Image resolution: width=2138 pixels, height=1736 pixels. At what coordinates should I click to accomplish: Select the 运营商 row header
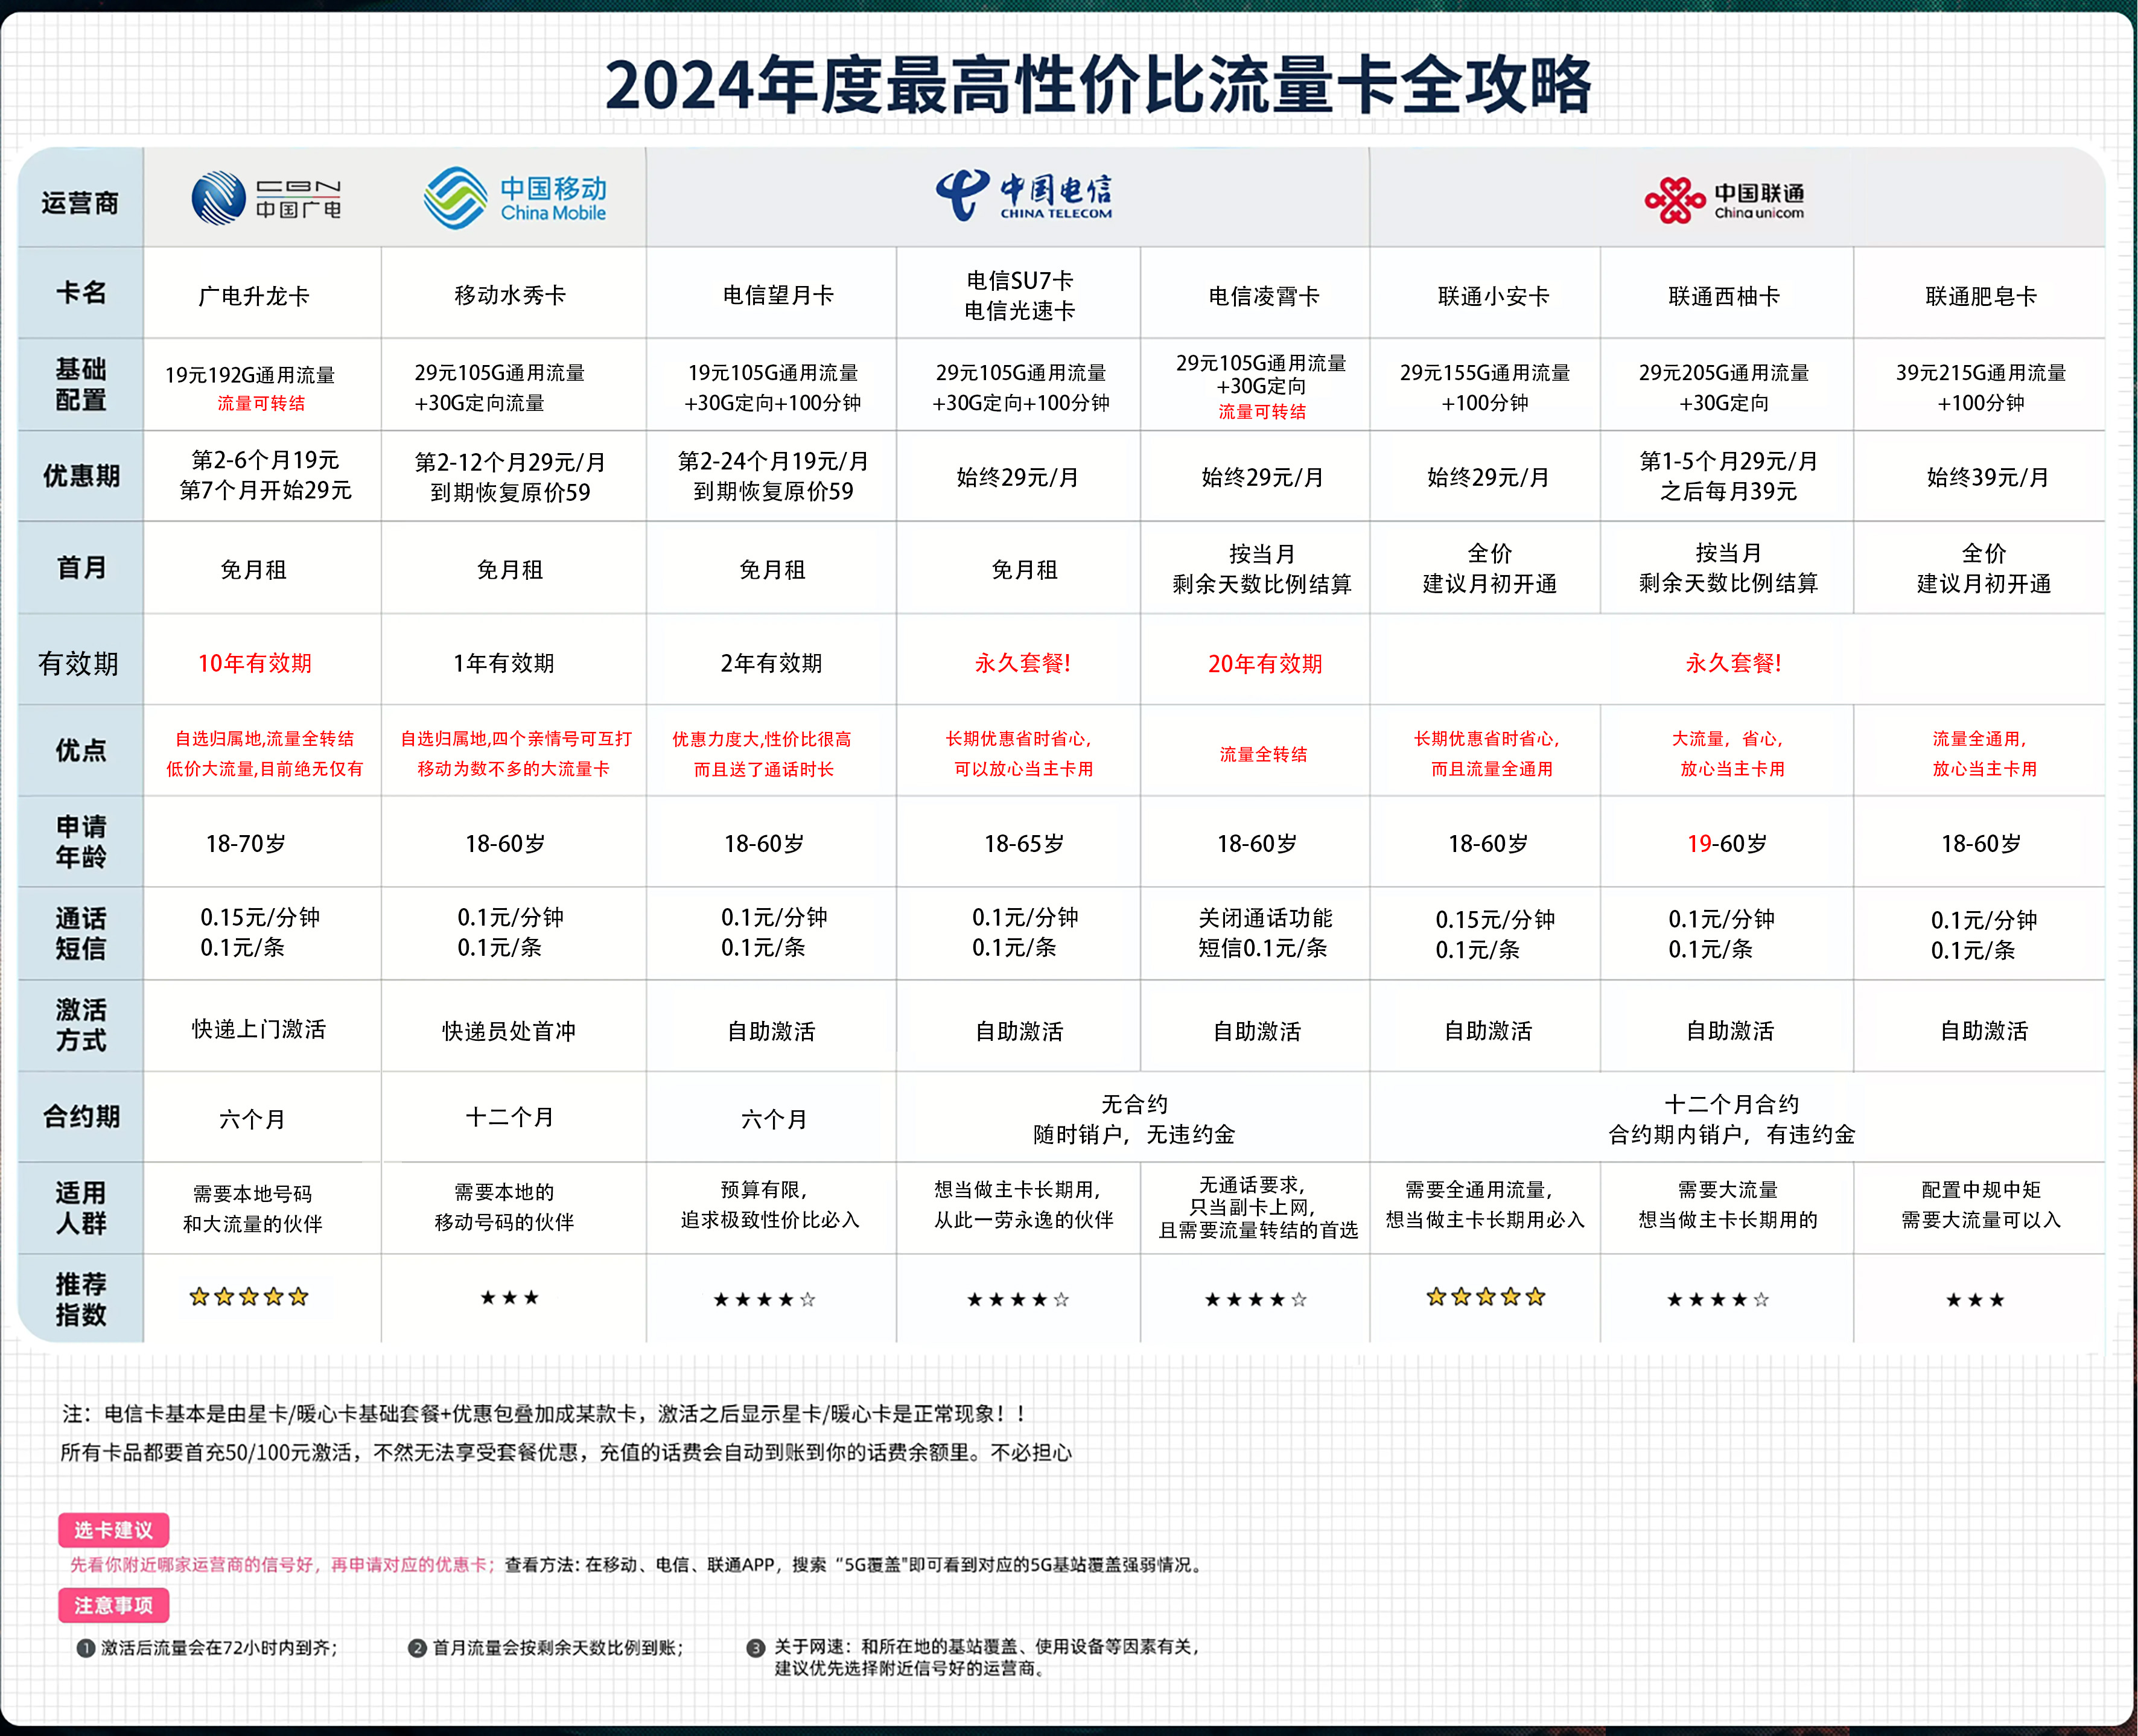tap(80, 203)
